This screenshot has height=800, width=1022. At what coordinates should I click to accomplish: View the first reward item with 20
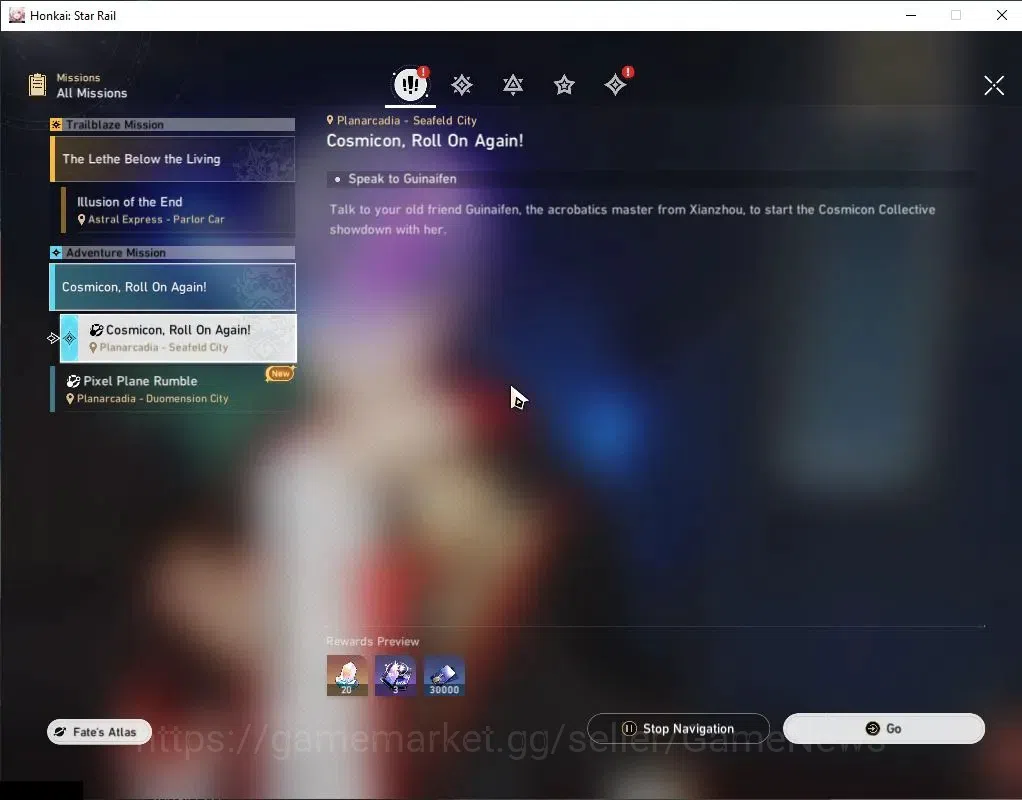347,675
